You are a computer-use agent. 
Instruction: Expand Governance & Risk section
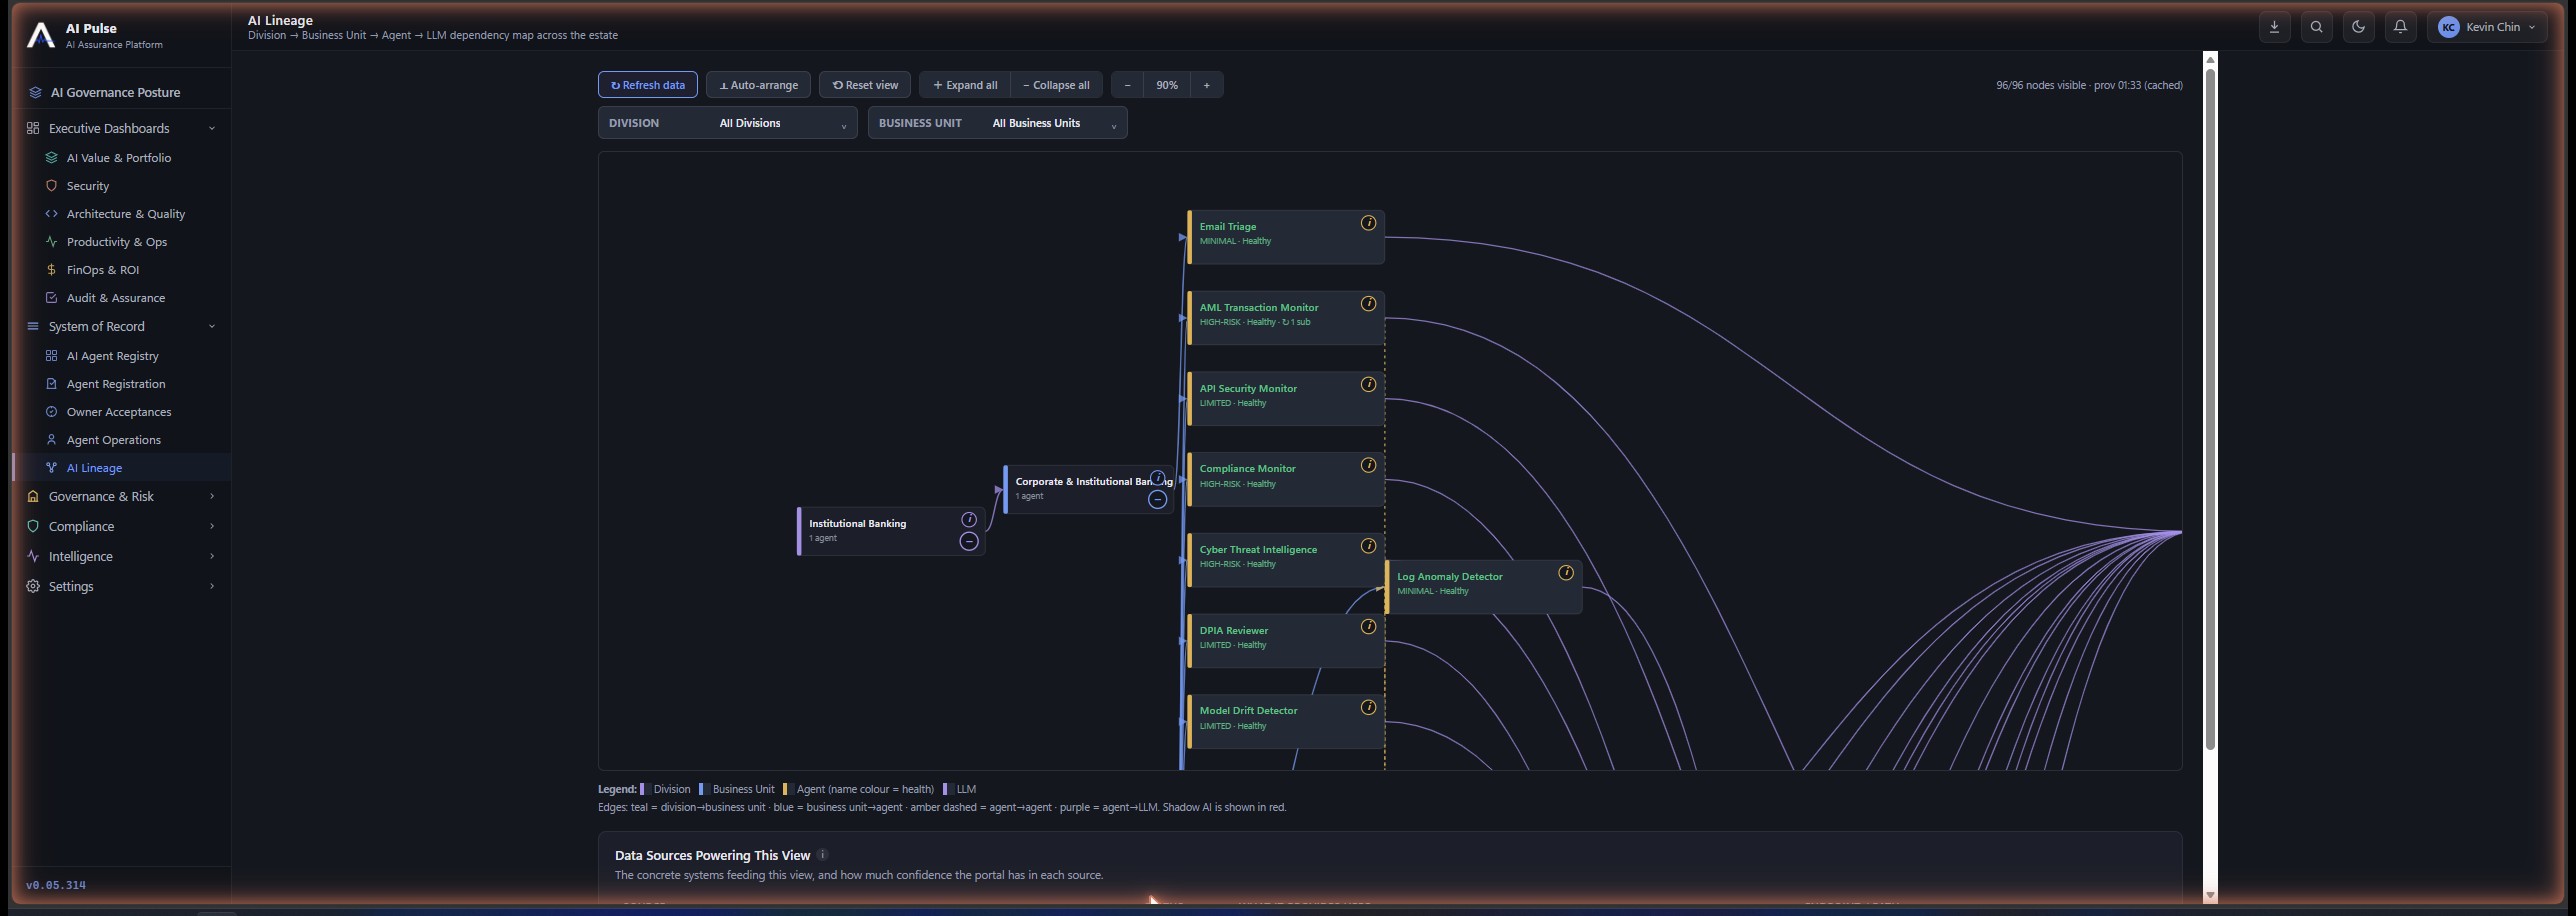(120, 496)
